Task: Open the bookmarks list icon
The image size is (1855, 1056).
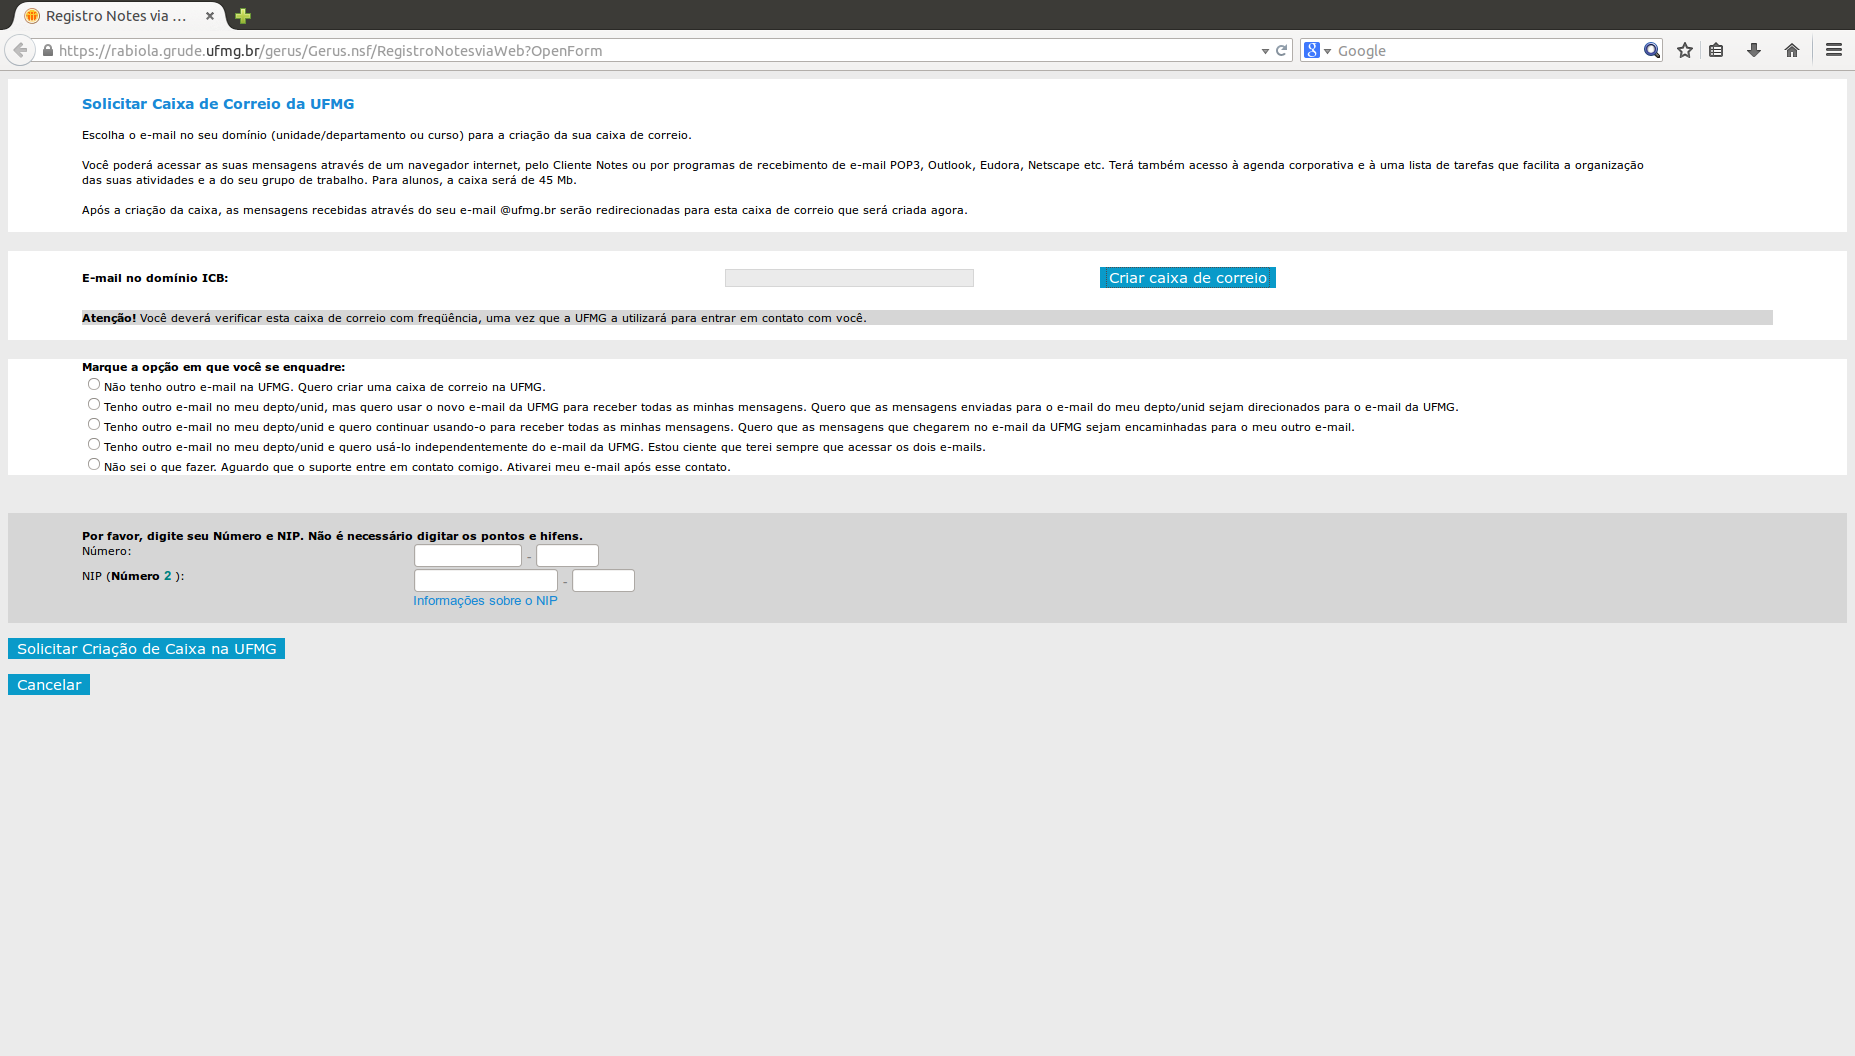Action: click(1716, 50)
